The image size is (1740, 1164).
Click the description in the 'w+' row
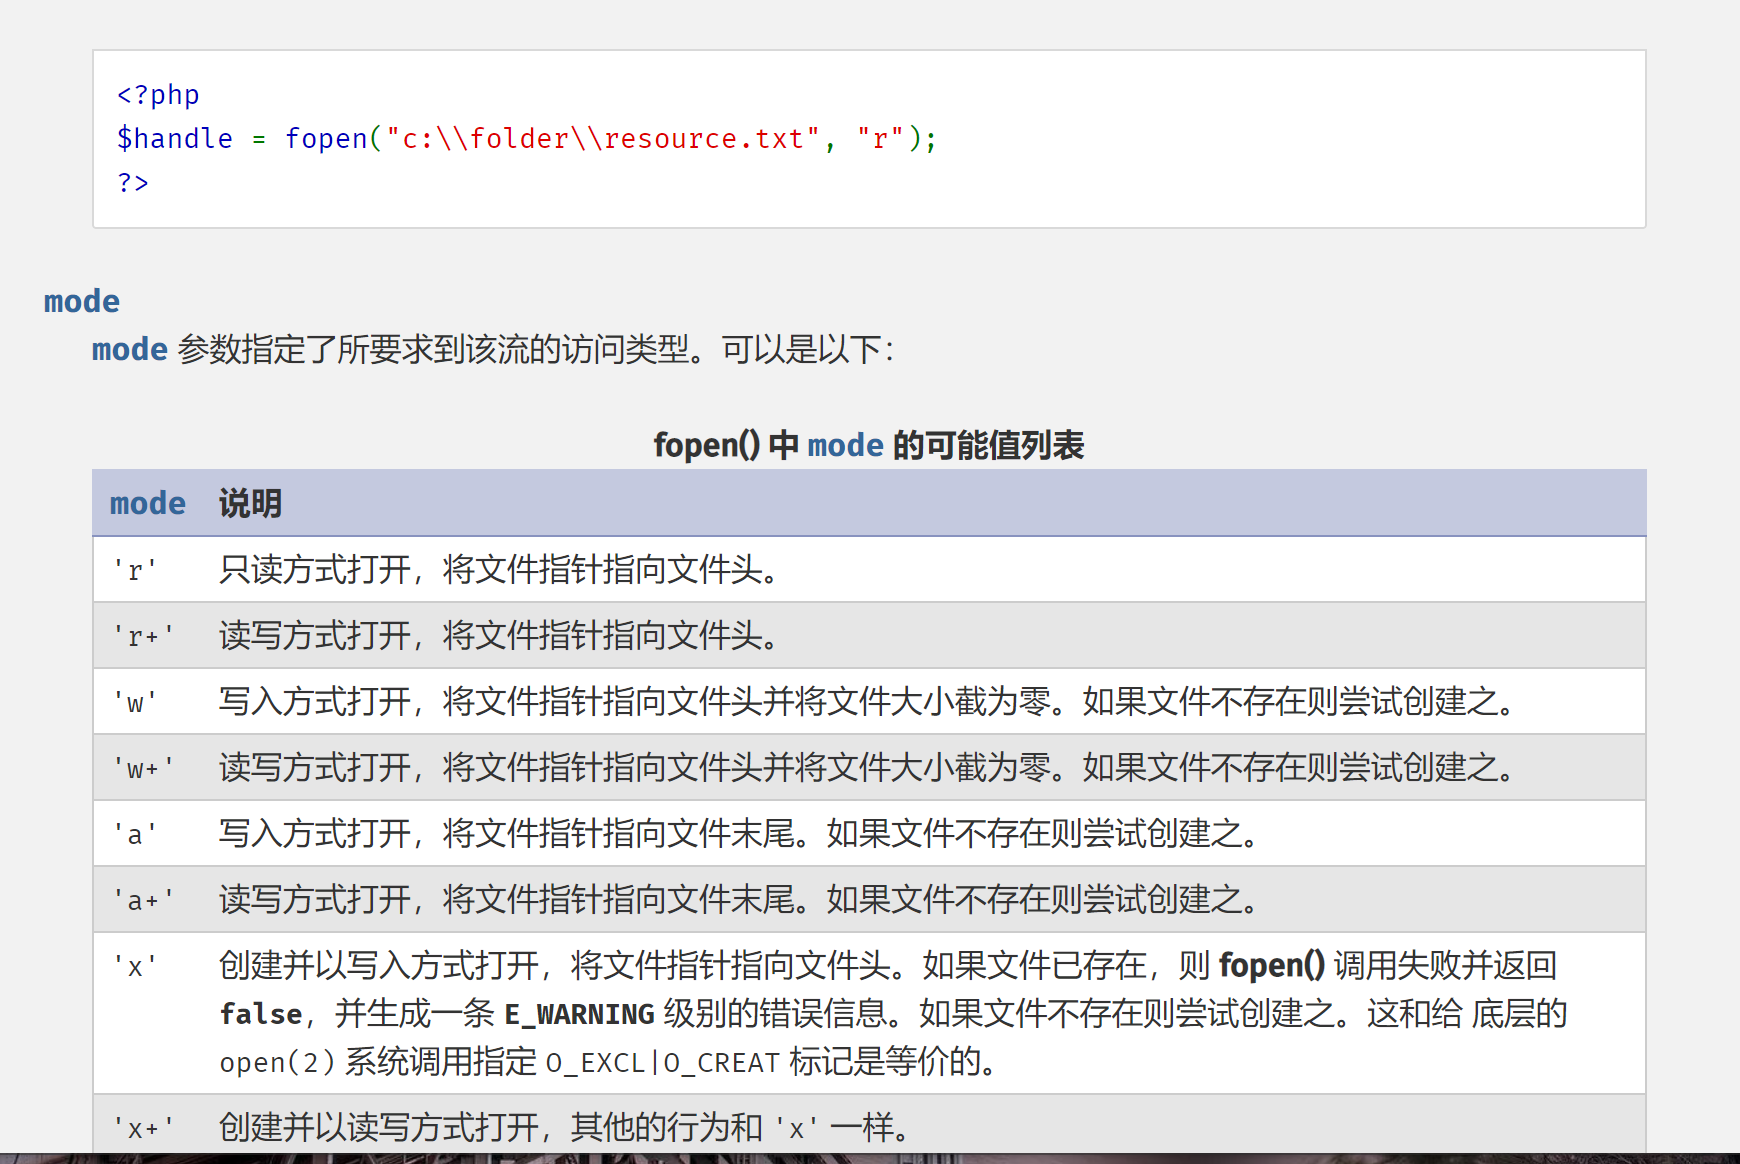pos(867,768)
